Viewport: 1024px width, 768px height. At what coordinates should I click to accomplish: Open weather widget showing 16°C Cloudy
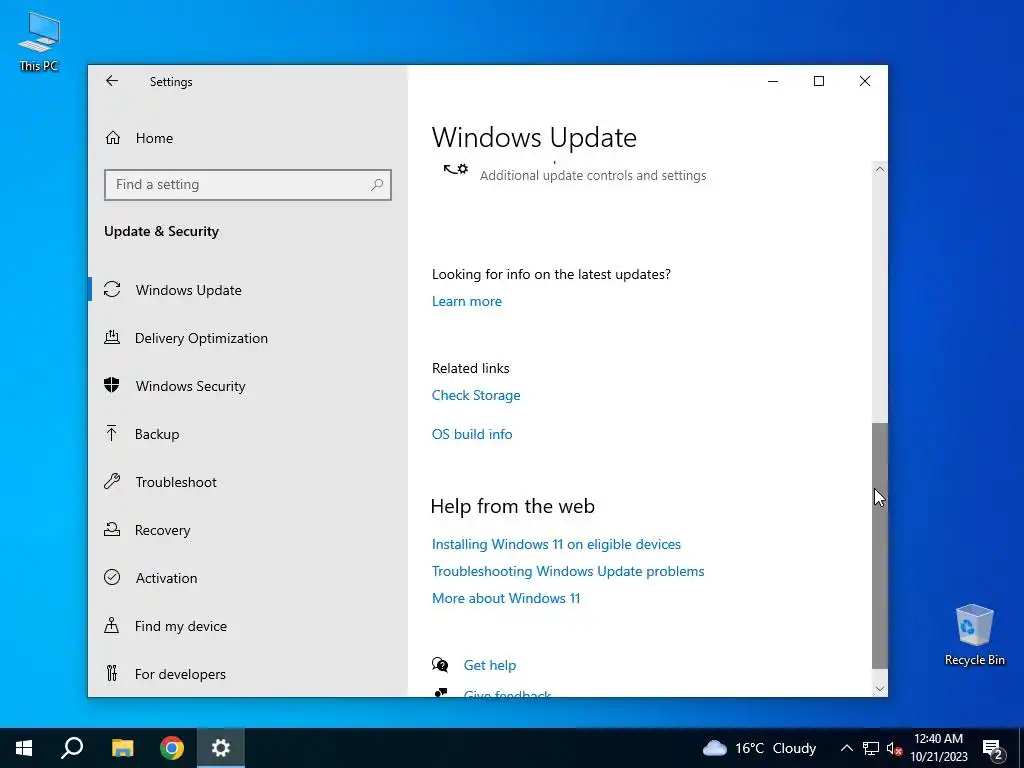pyautogui.click(x=760, y=748)
